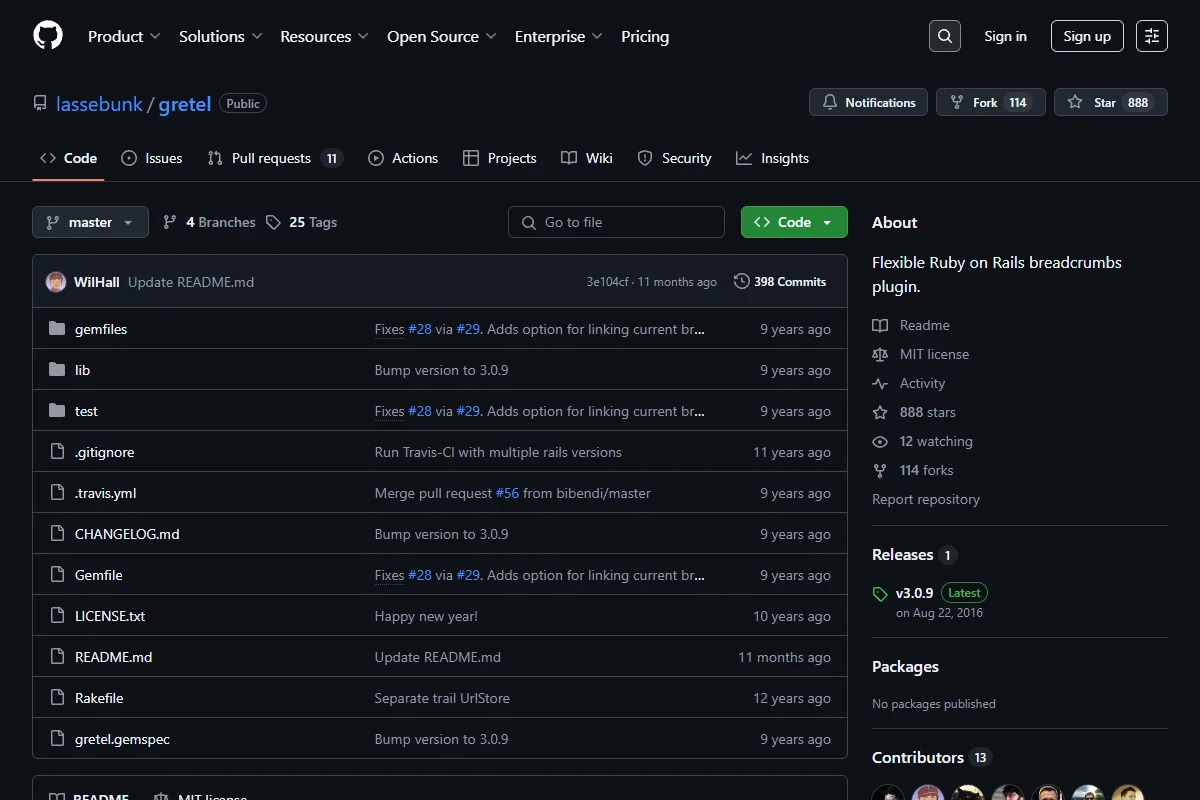This screenshot has width=1200, height=800.
Task: Click the v3.0.9 release tag icon
Action: pyautogui.click(x=880, y=594)
